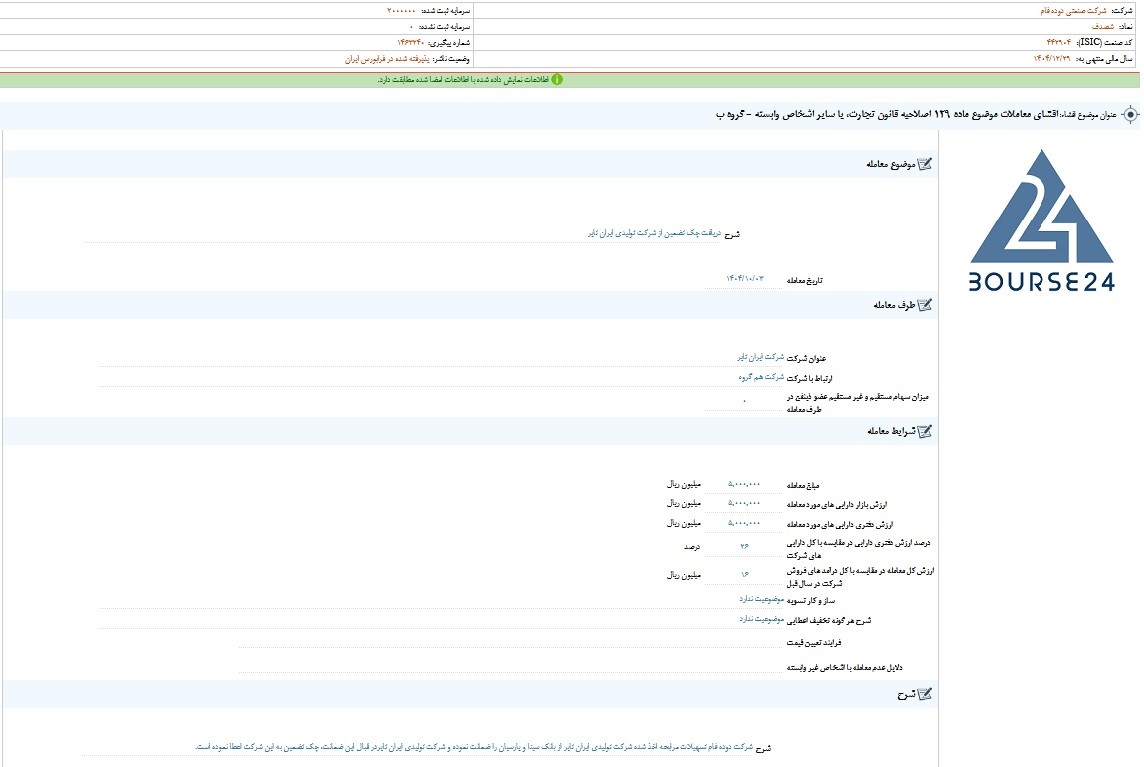Click the شرایط معامله section heading
The height and width of the screenshot is (767, 1144).
pos(891,431)
